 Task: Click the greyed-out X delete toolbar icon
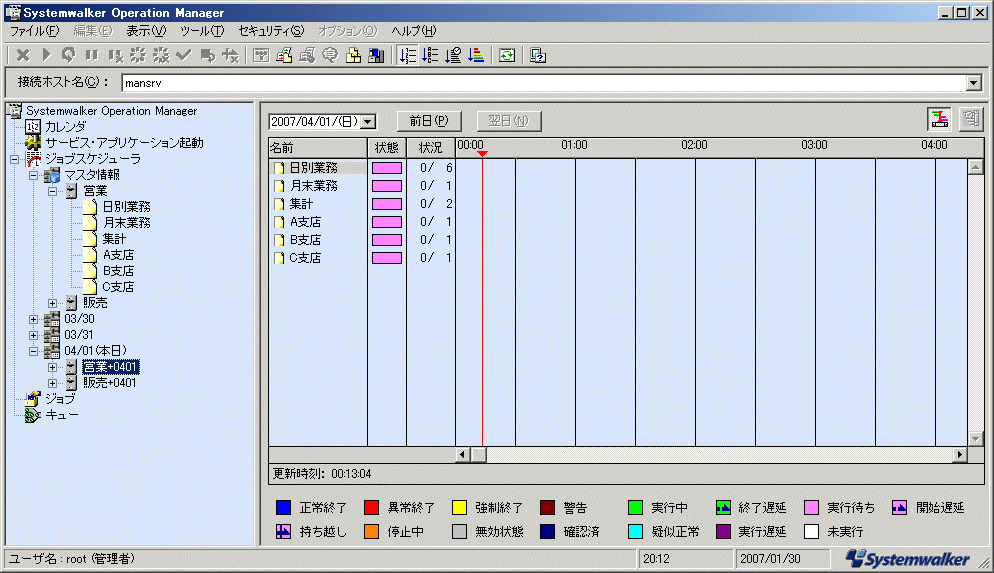[x=23, y=56]
